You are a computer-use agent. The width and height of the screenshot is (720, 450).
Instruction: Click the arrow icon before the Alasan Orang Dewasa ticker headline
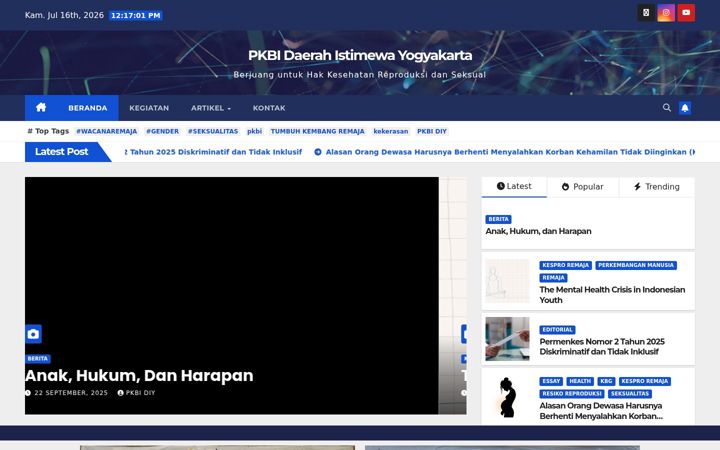[x=318, y=152]
